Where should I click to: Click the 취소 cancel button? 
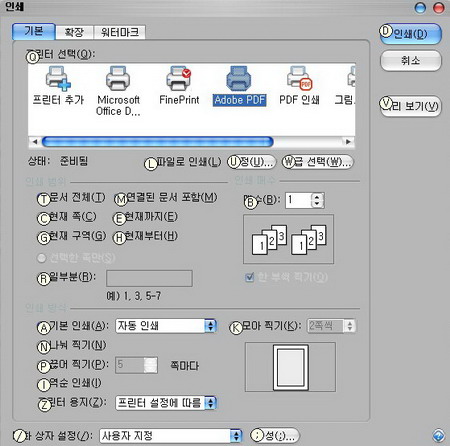[411, 61]
